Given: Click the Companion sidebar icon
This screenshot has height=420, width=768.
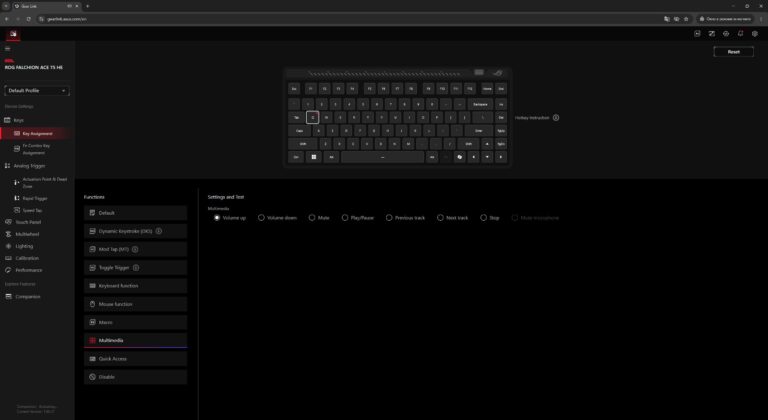Looking at the screenshot, I should (x=8, y=296).
